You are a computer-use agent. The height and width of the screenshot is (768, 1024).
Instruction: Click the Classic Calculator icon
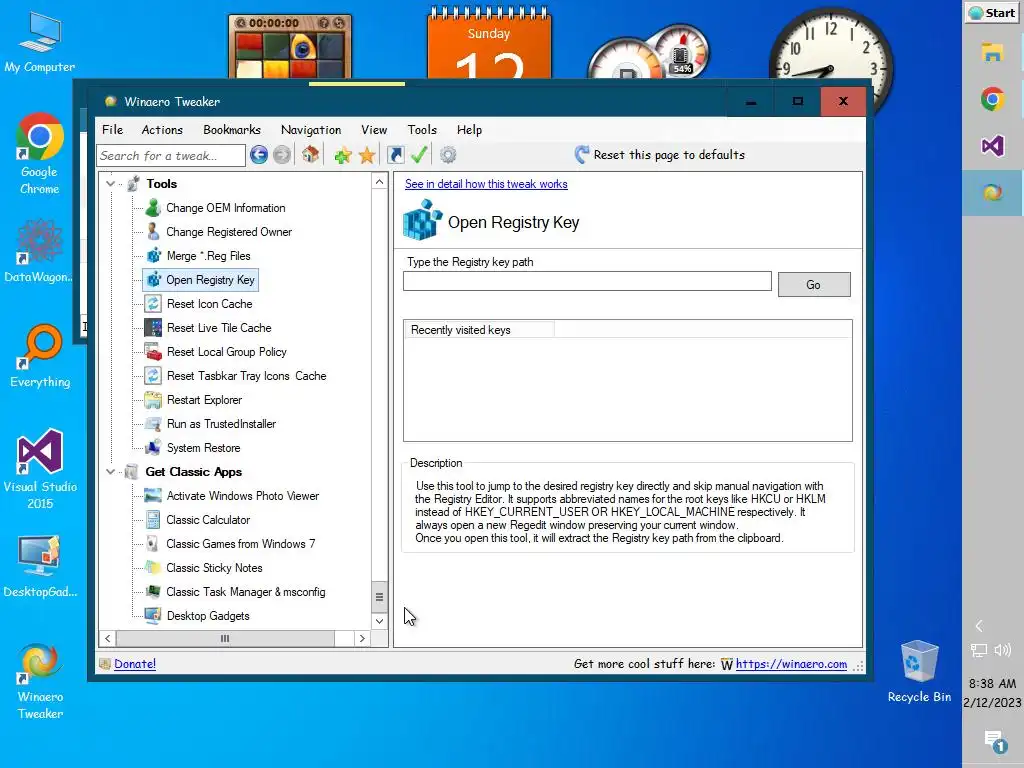click(153, 520)
